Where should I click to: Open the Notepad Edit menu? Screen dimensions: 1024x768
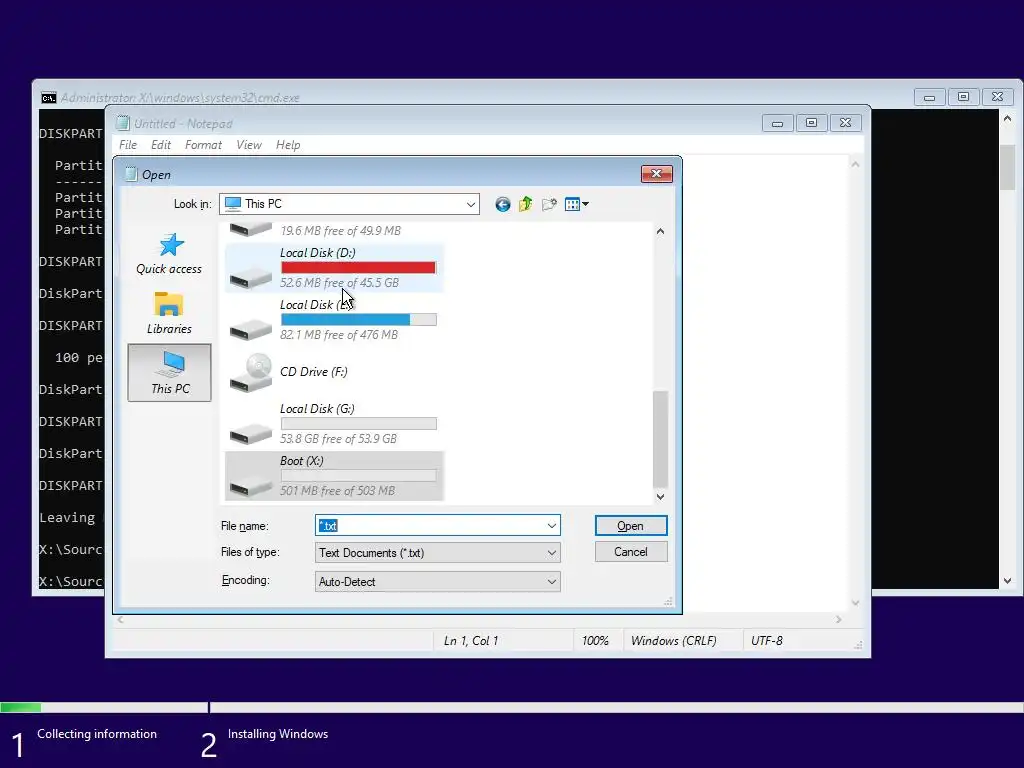point(161,145)
